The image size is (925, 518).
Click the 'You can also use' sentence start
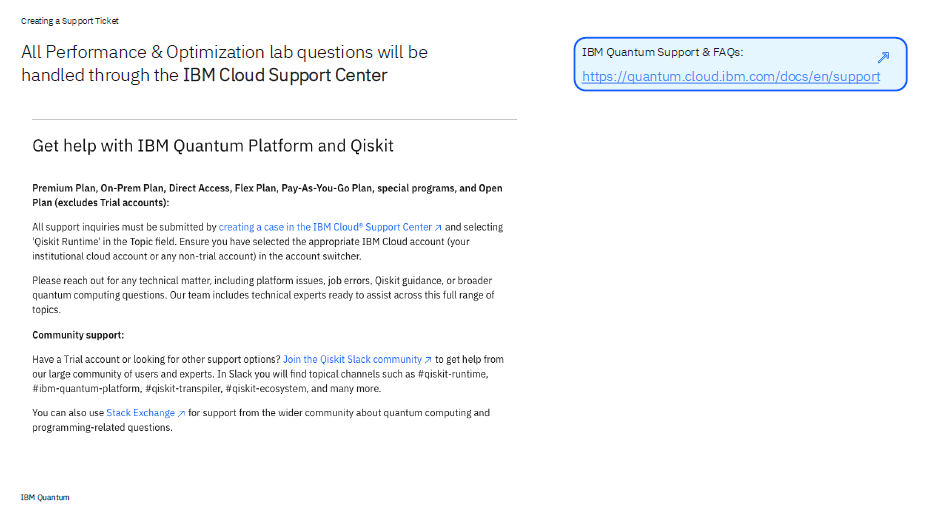(x=68, y=413)
